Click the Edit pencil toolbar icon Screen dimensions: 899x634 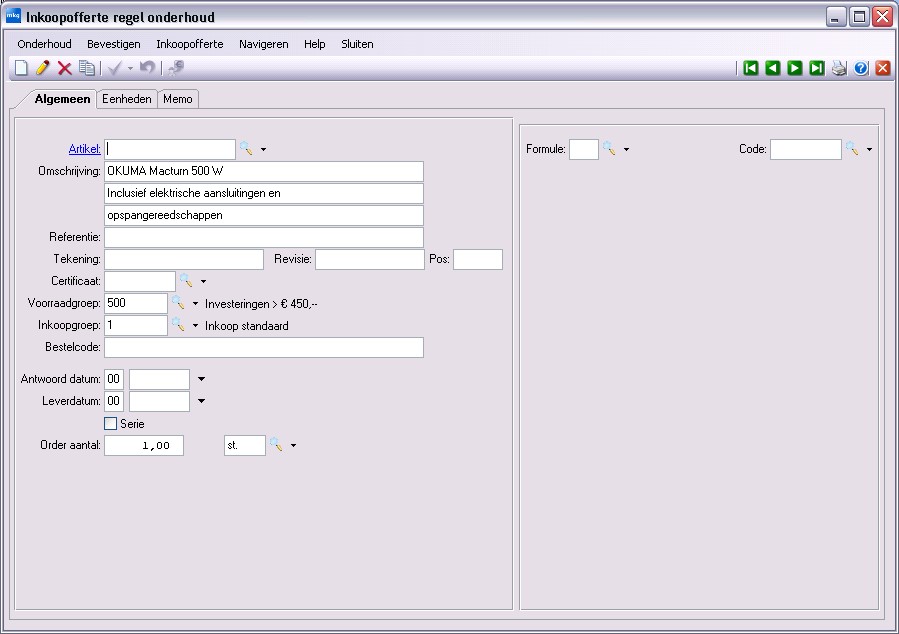(42, 68)
